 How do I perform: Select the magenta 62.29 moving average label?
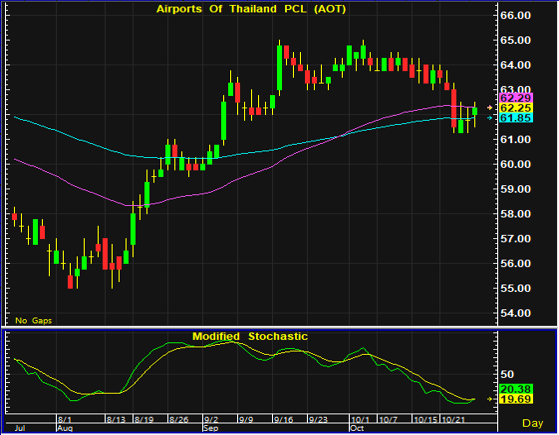pyautogui.click(x=516, y=98)
